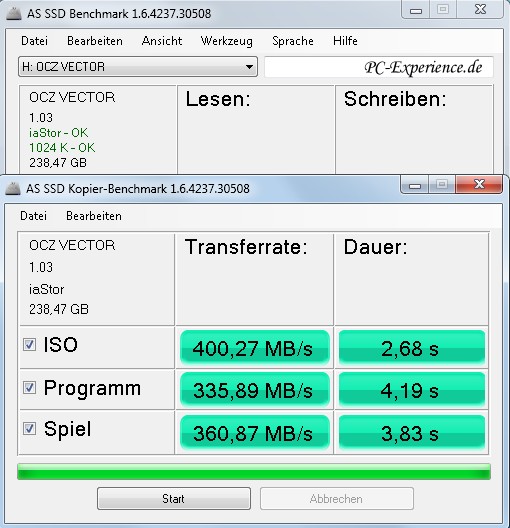510x528 pixels.
Task: Click the Kopier-Benchmark window title icon
Action: tap(13, 189)
